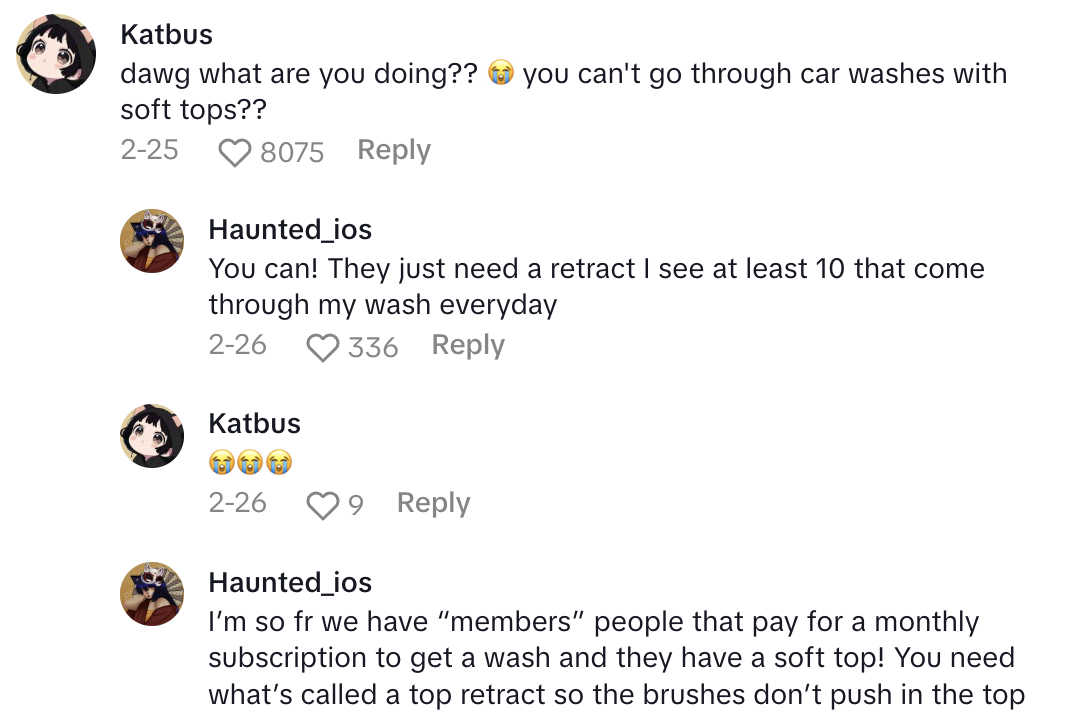Like Katbus's comment about soft tops

(x=235, y=152)
